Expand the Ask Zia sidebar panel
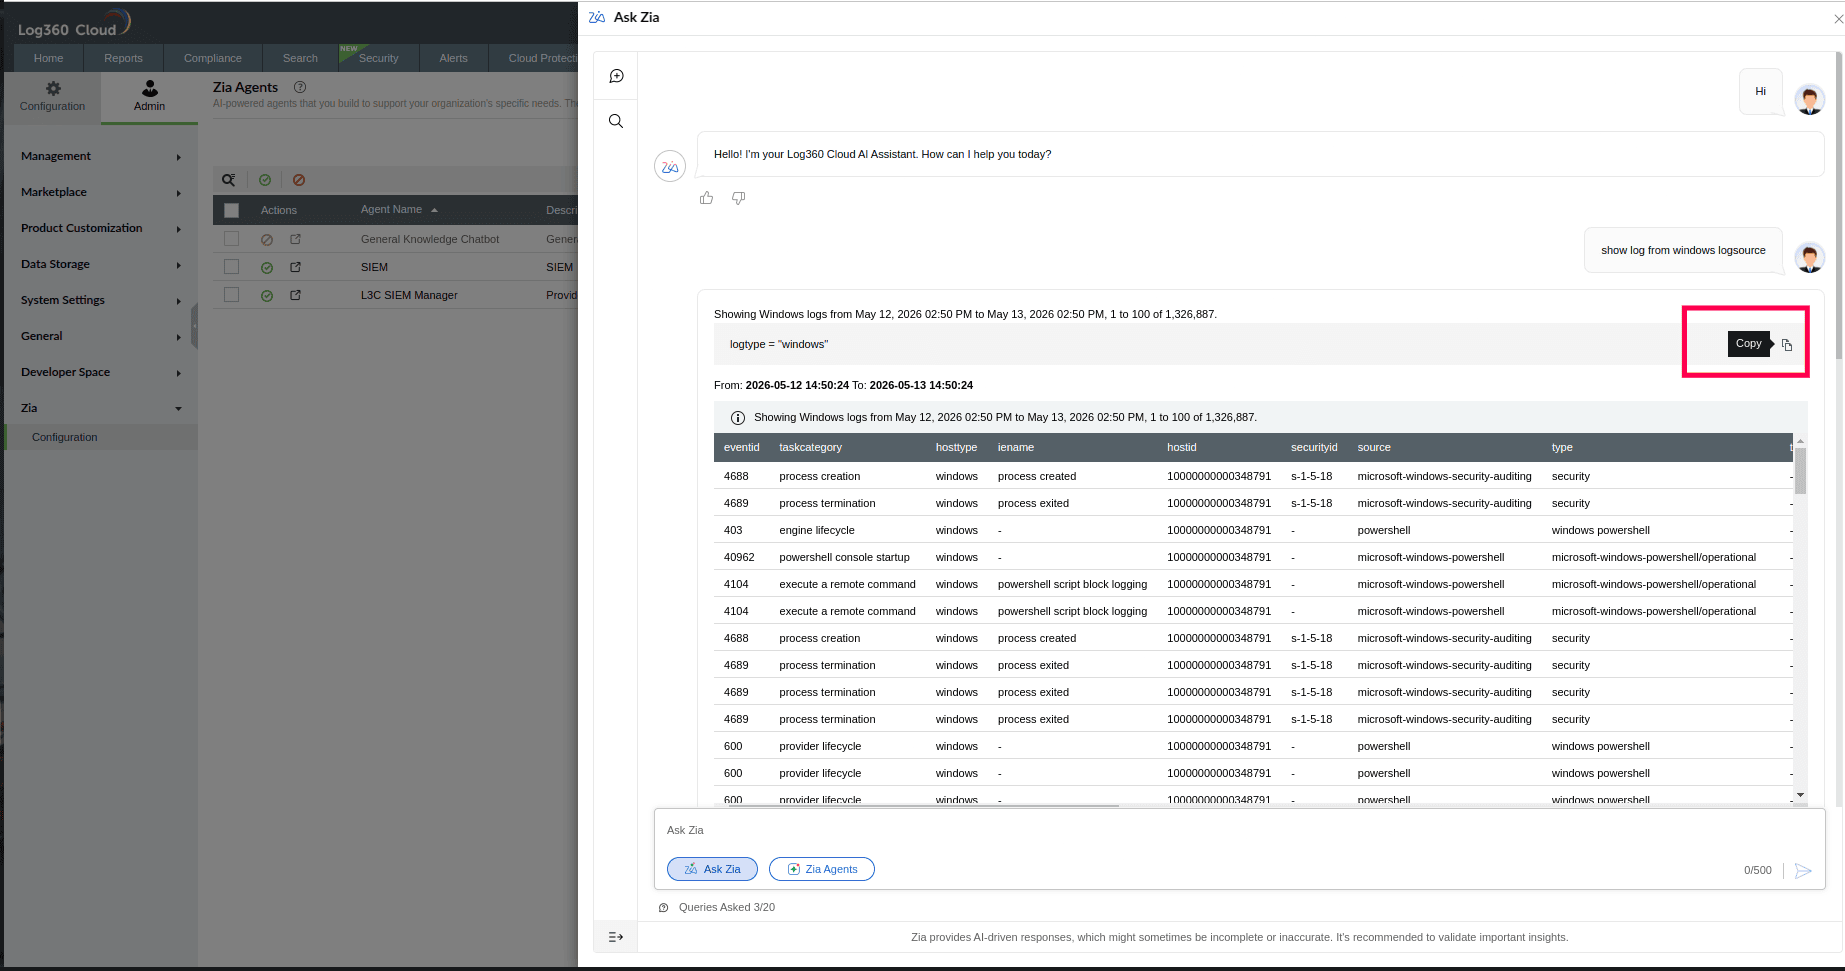The height and width of the screenshot is (971, 1845). coord(616,937)
